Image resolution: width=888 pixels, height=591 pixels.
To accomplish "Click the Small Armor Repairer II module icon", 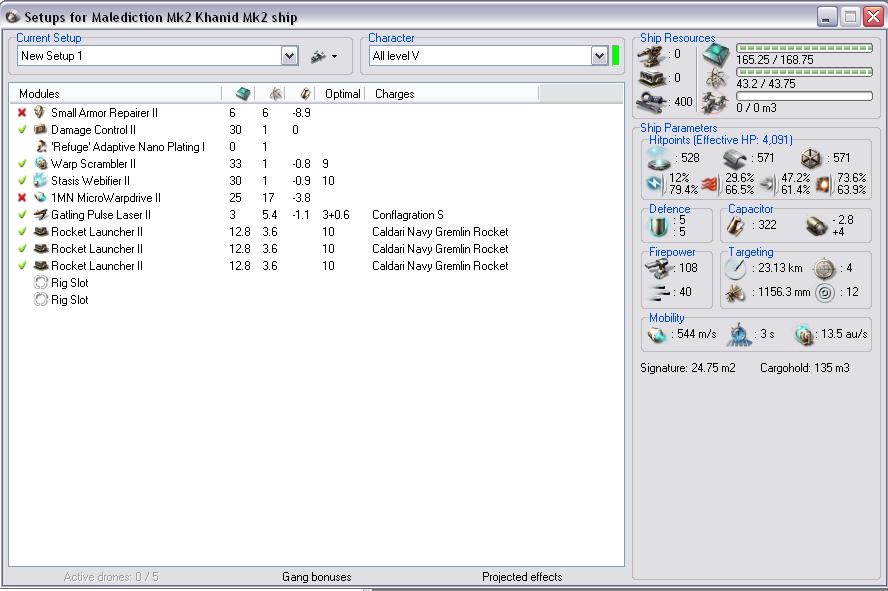I will click(40, 113).
